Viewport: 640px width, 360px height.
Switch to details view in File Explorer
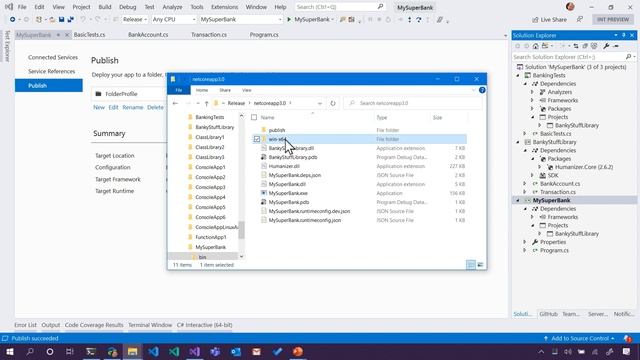click(x=471, y=265)
